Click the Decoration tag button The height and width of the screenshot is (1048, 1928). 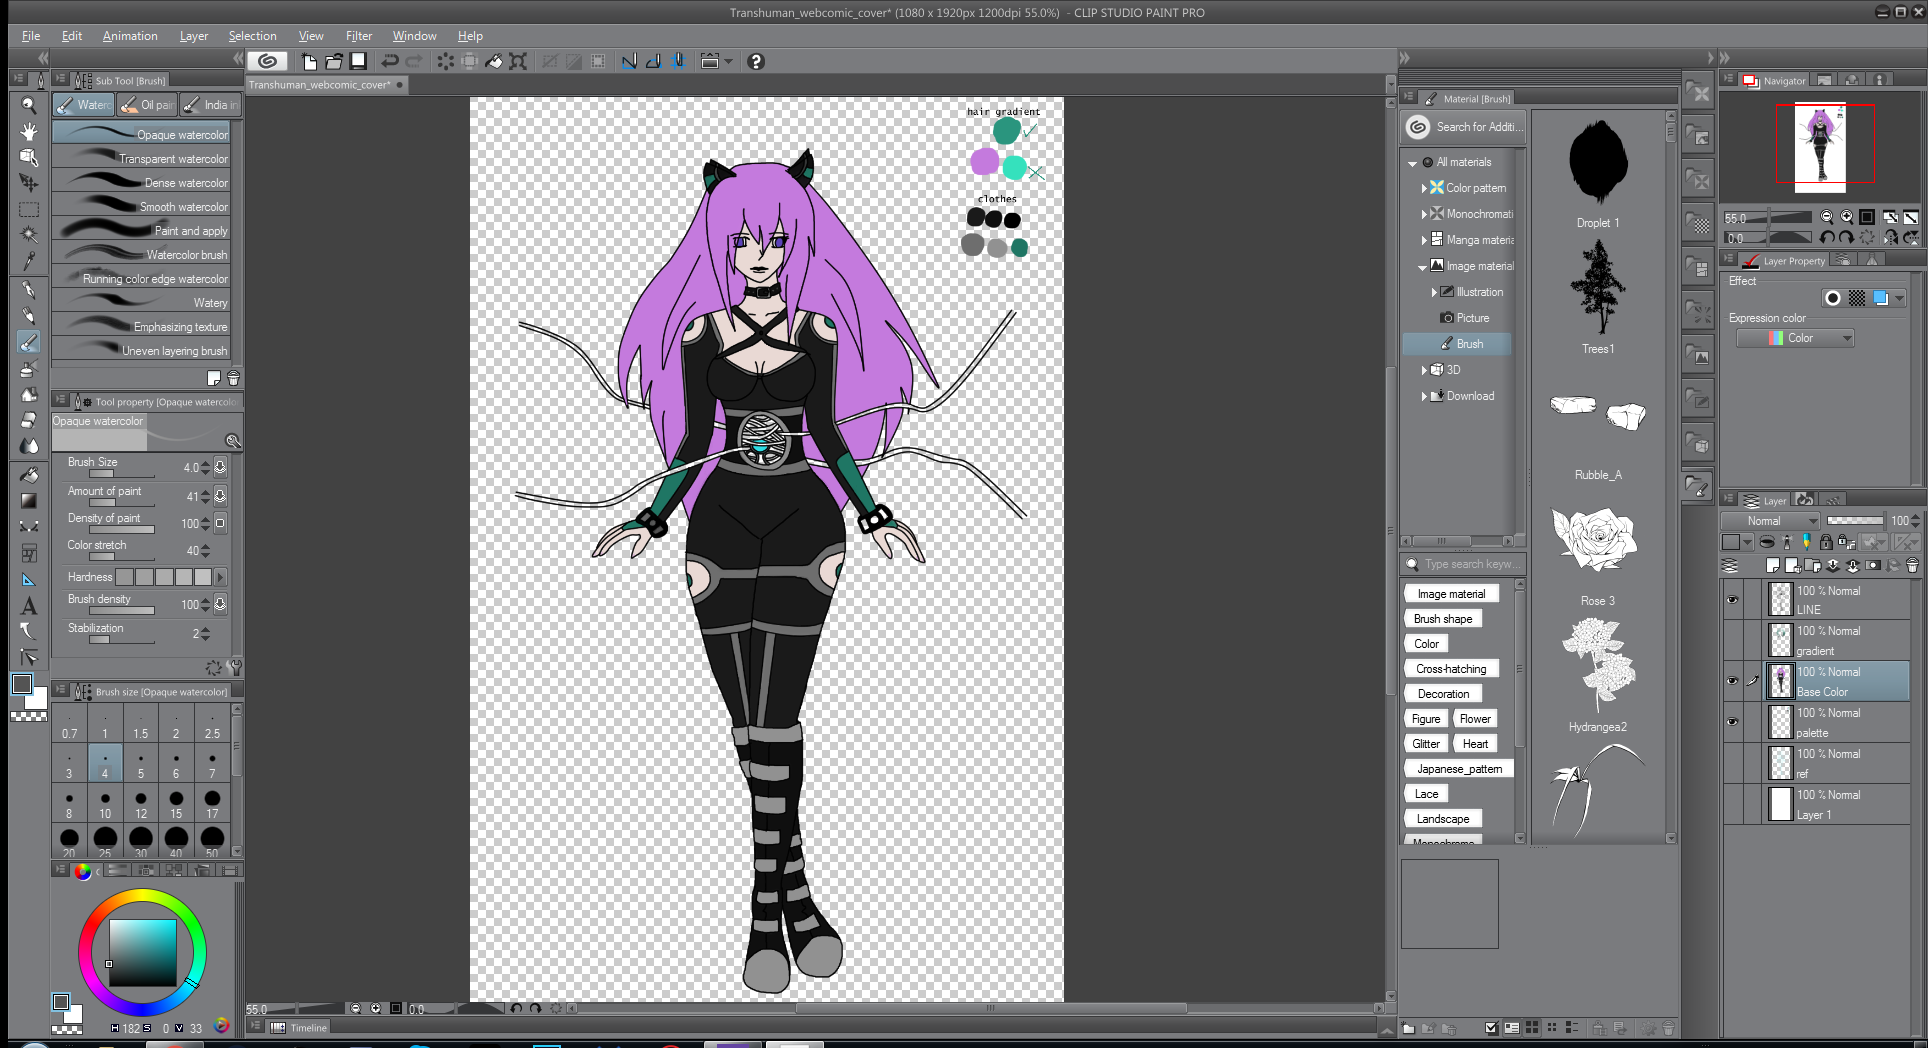coord(1443,694)
